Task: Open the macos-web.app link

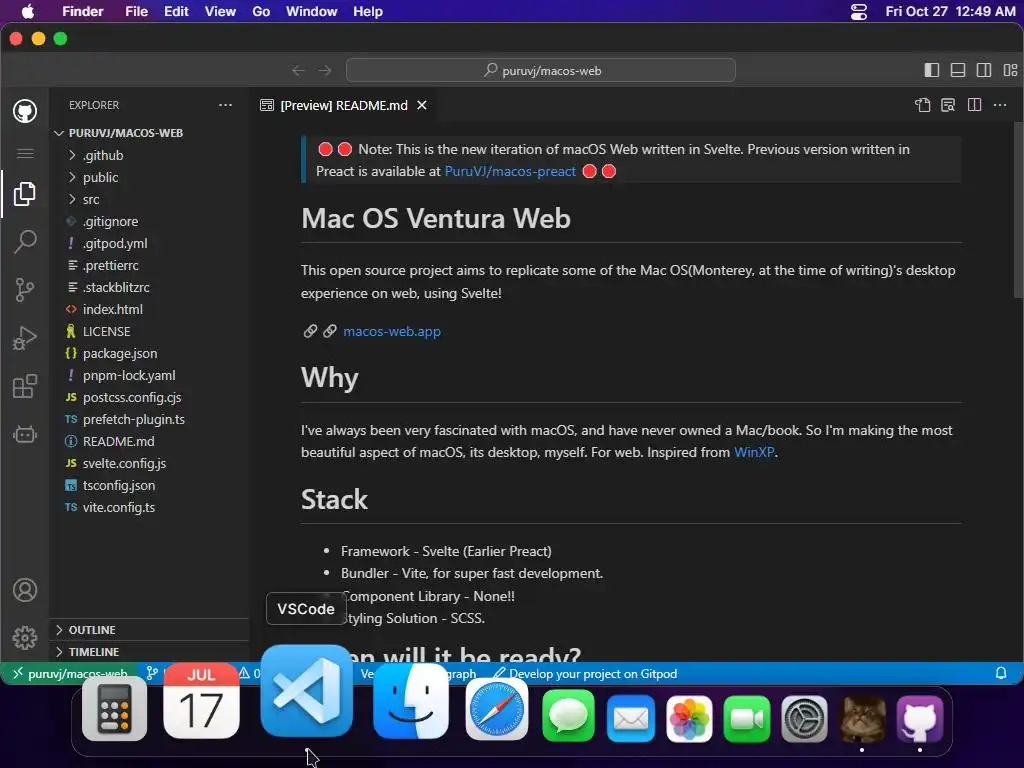Action: point(392,331)
